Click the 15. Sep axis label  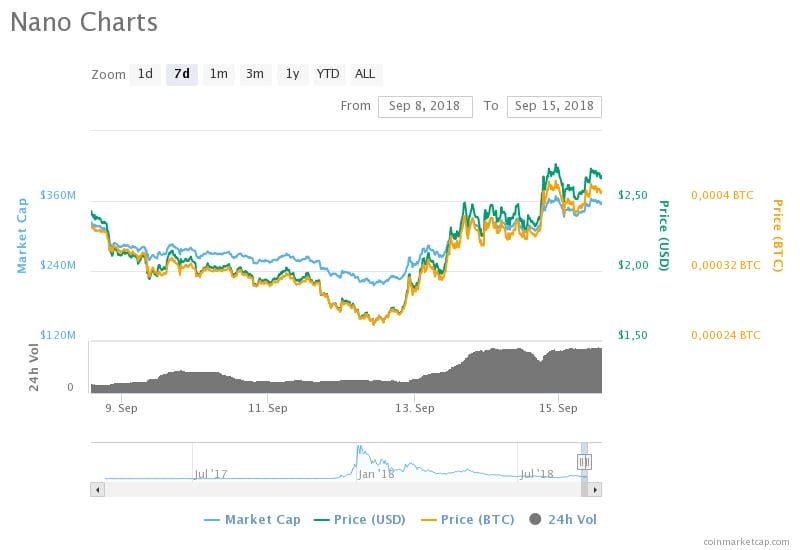tap(558, 408)
